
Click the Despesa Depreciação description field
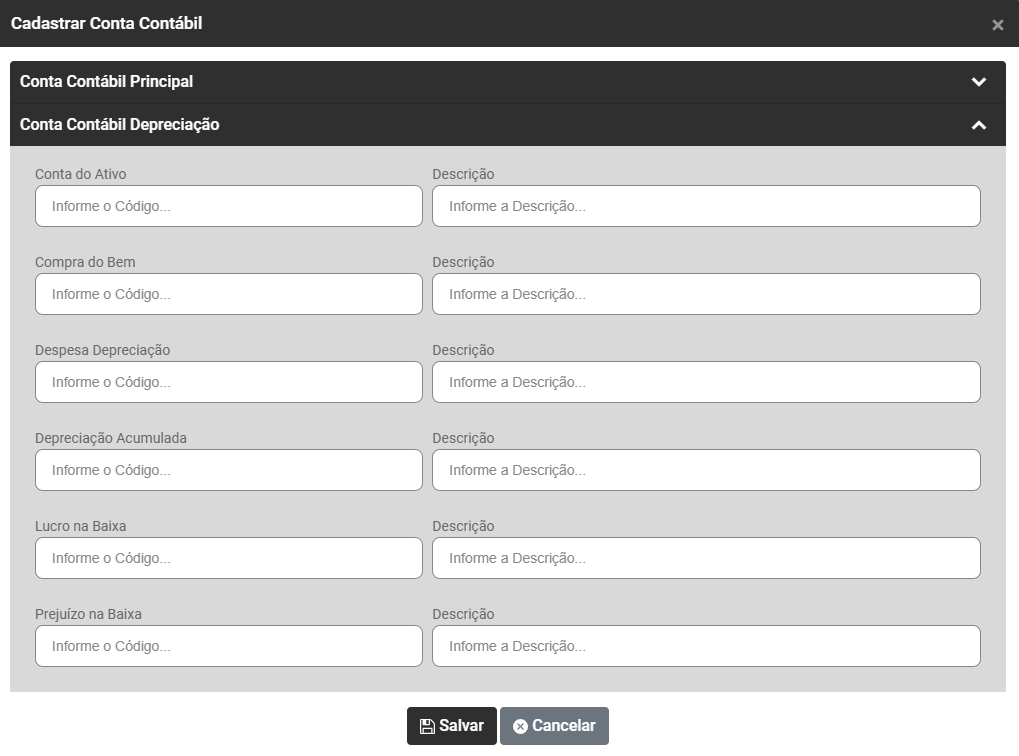pyautogui.click(x=706, y=382)
